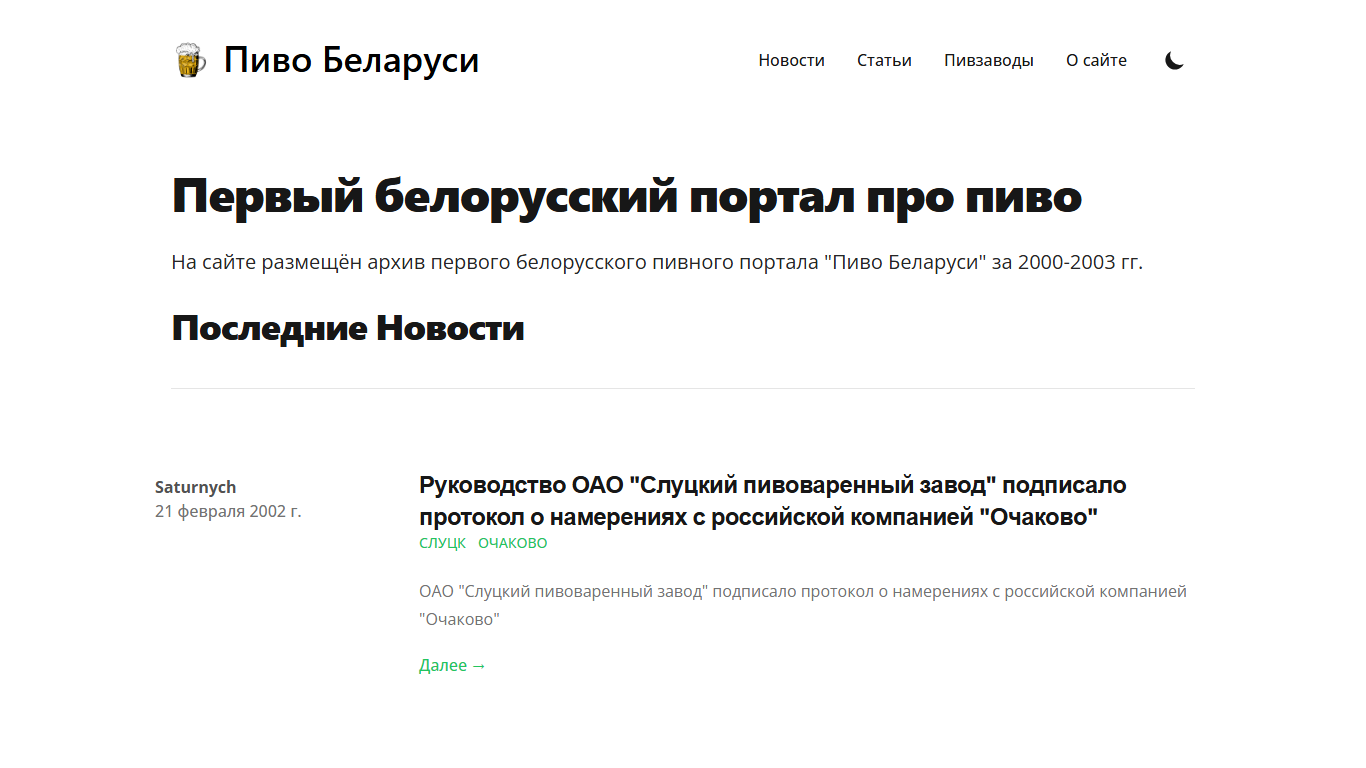Click the date 21 февраля 2002 г.
The width and height of the screenshot is (1366, 768).
(x=228, y=511)
